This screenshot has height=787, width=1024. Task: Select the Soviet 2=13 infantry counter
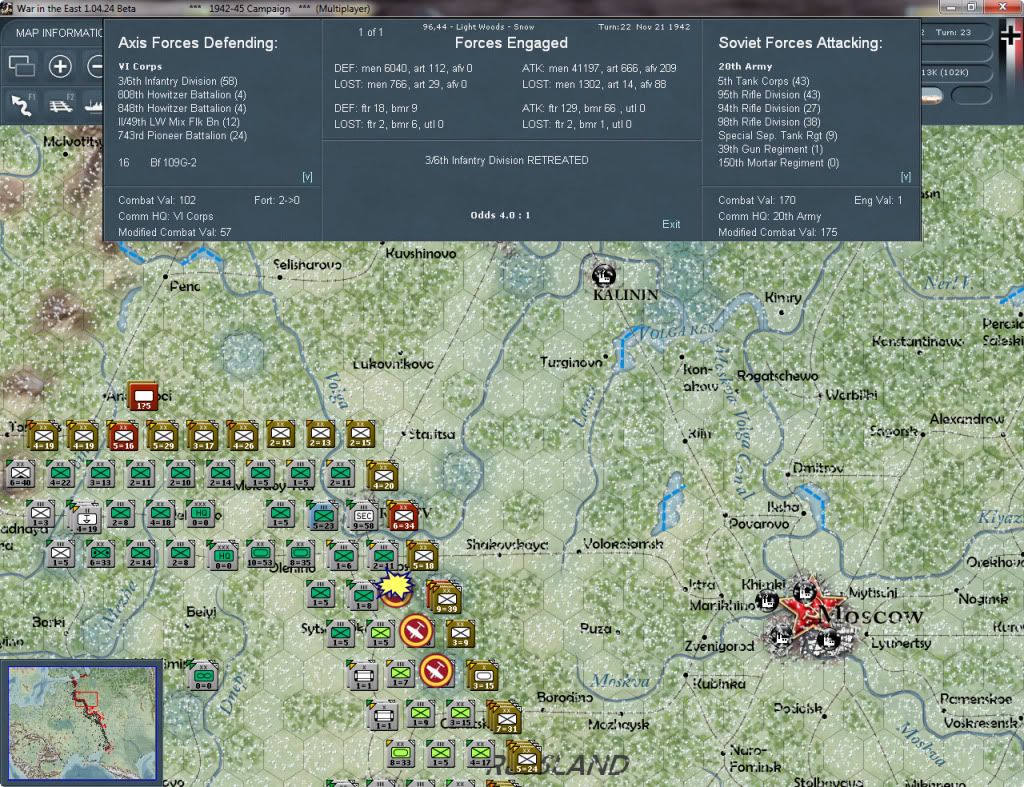[320, 434]
